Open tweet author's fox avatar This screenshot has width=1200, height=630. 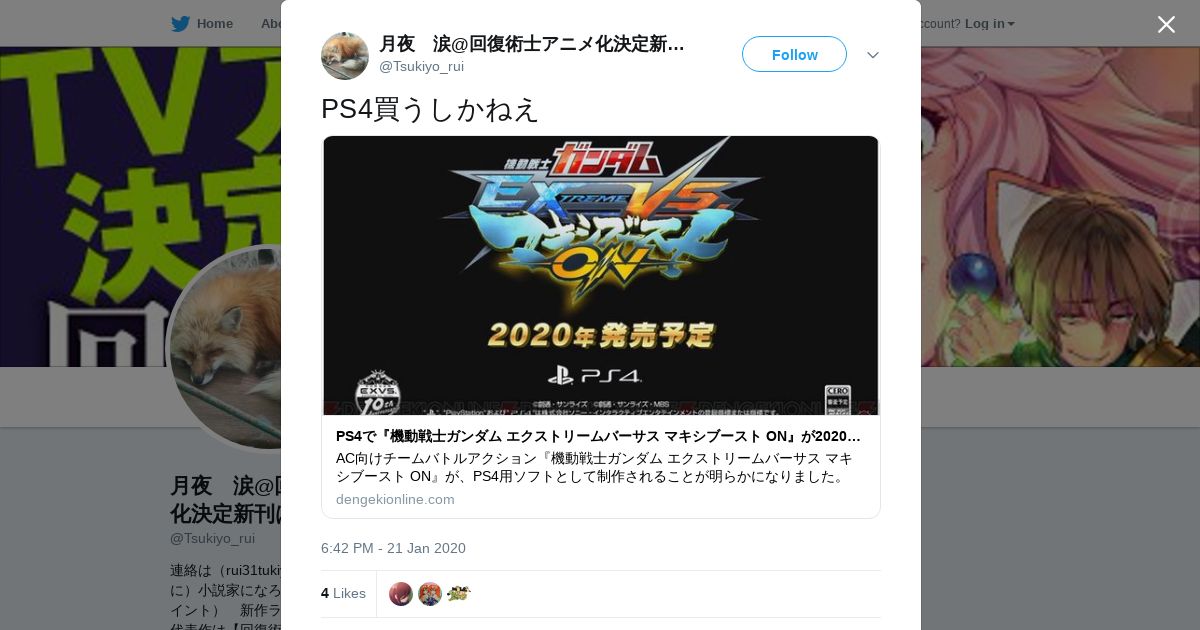pyautogui.click(x=345, y=55)
